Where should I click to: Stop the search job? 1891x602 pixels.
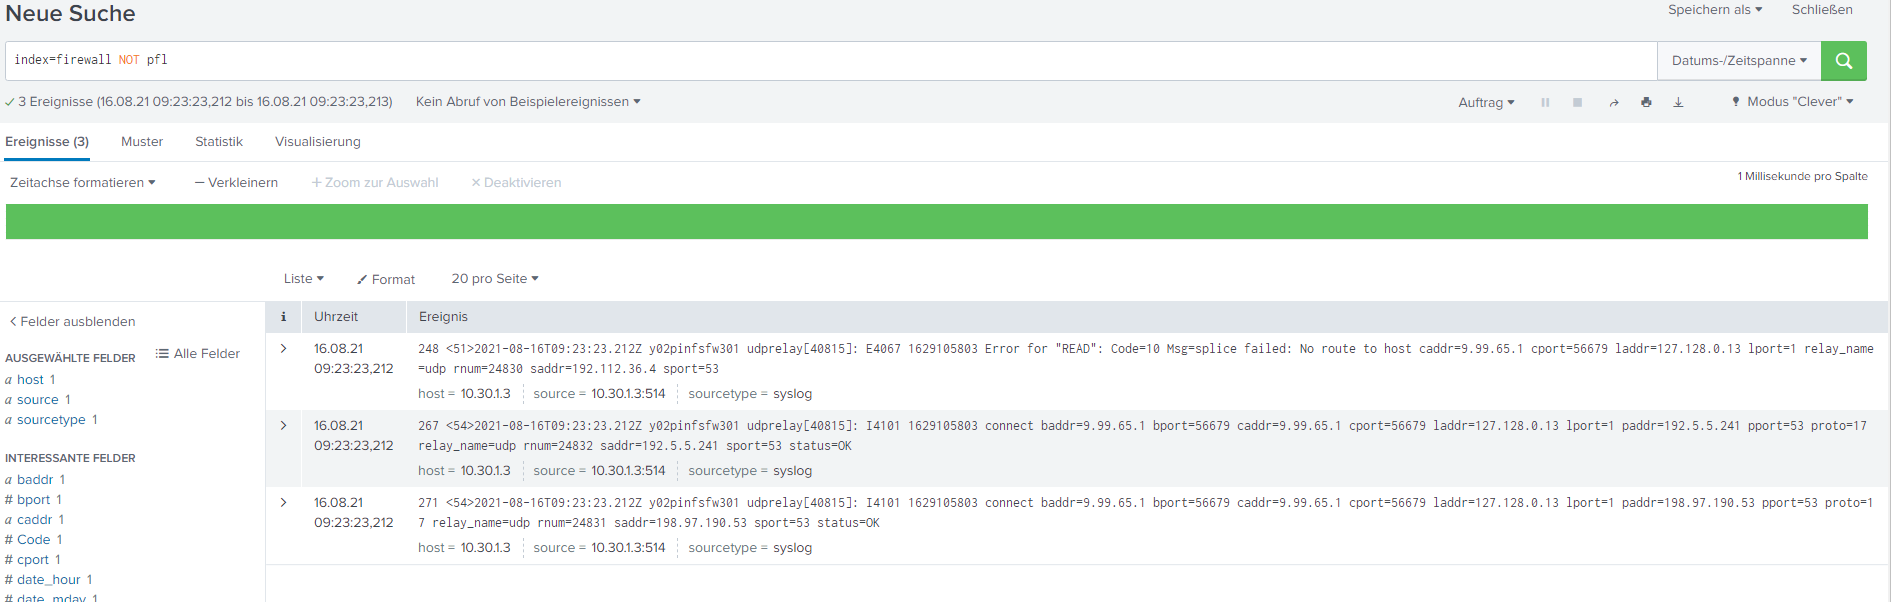pyautogui.click(x=1577, y=102)
